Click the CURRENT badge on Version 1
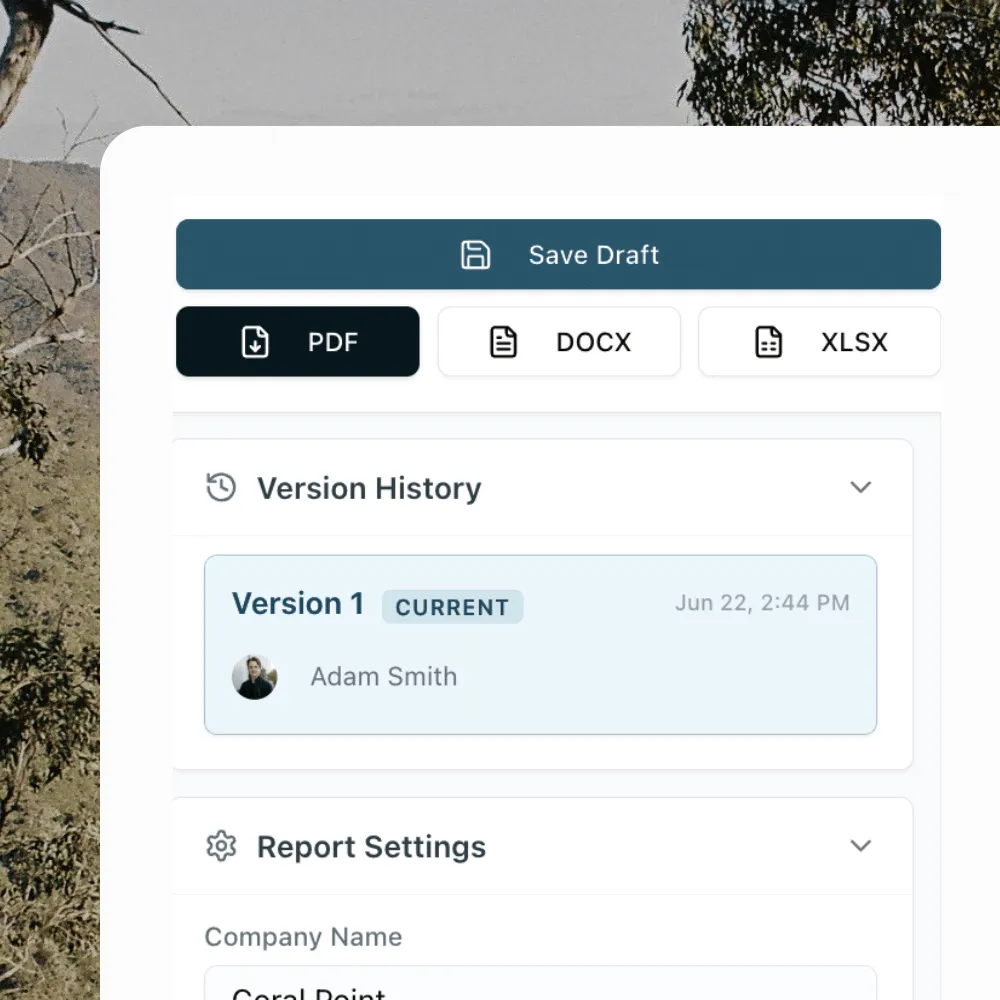This screenshot has height=1000, width=1000. [x=452, y=607]
